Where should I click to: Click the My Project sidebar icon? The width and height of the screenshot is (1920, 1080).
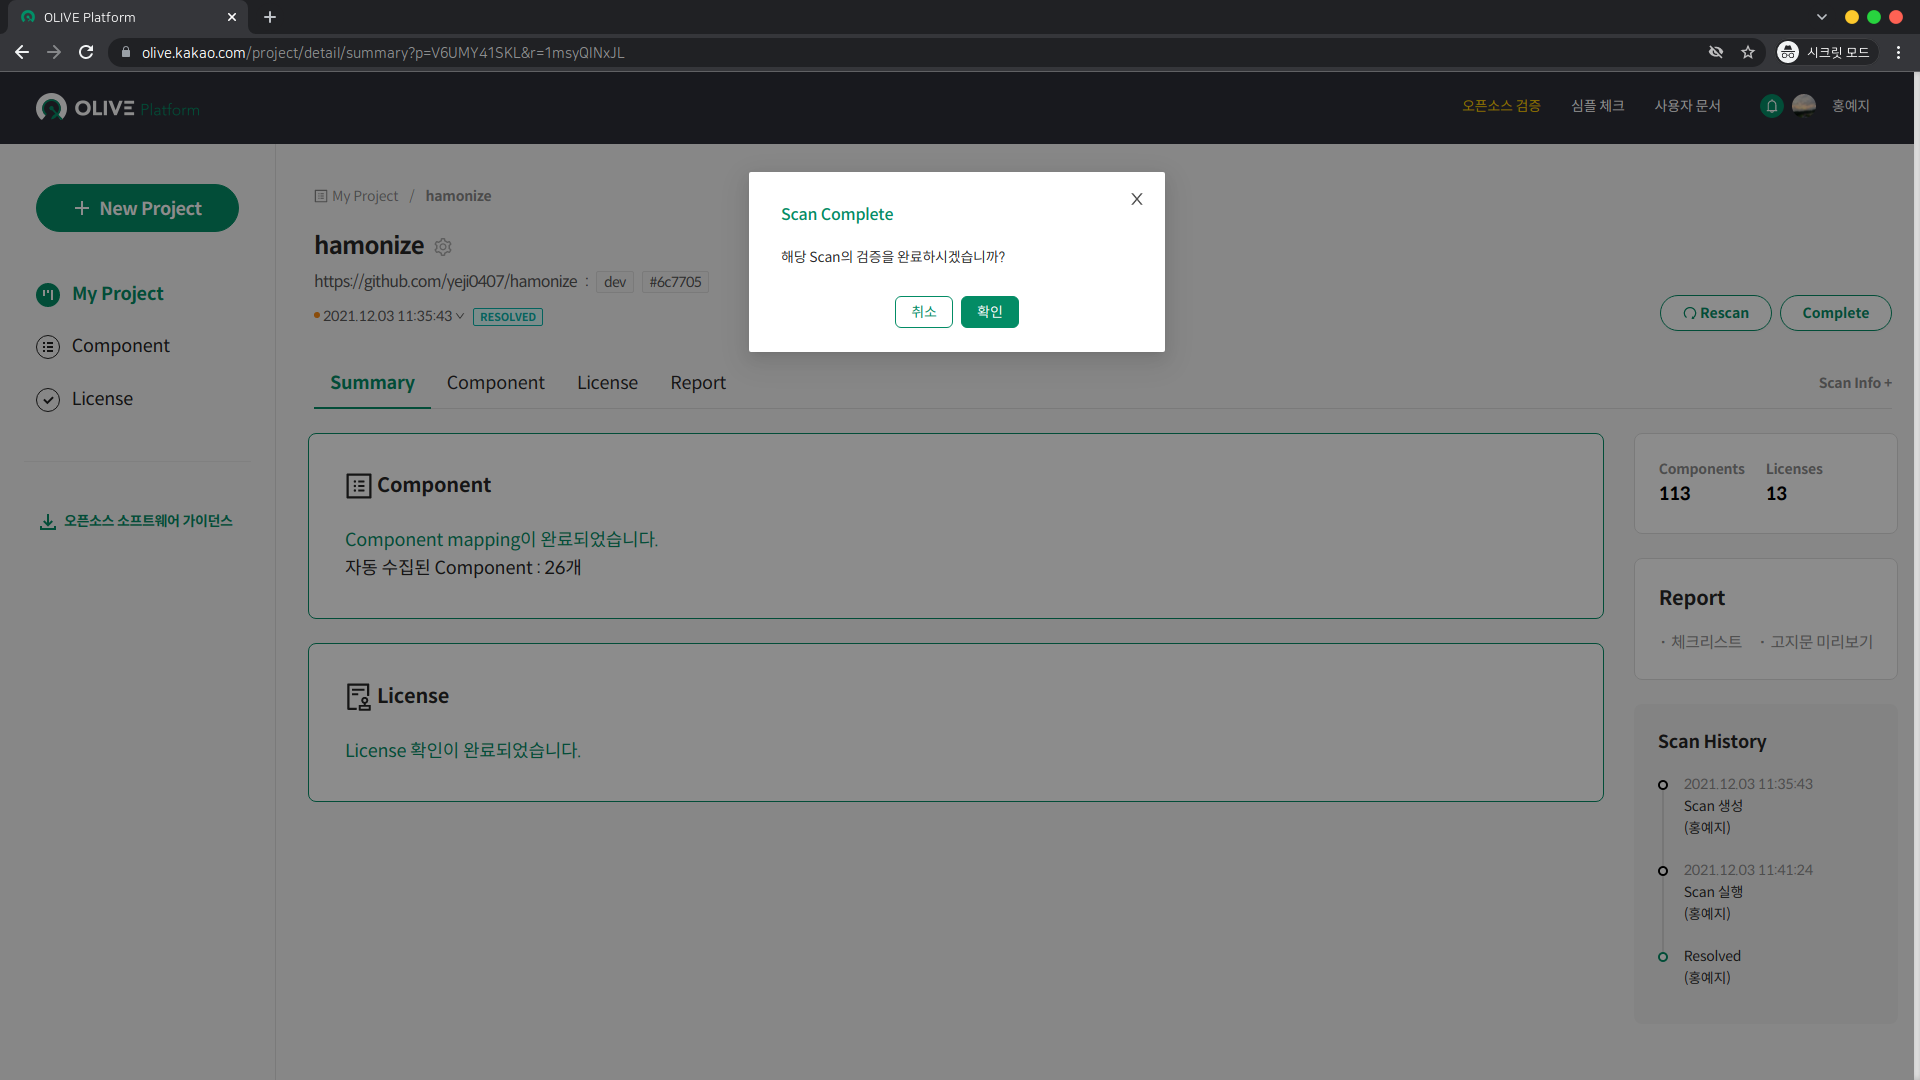pyautogui.click(x=48, y=294)
